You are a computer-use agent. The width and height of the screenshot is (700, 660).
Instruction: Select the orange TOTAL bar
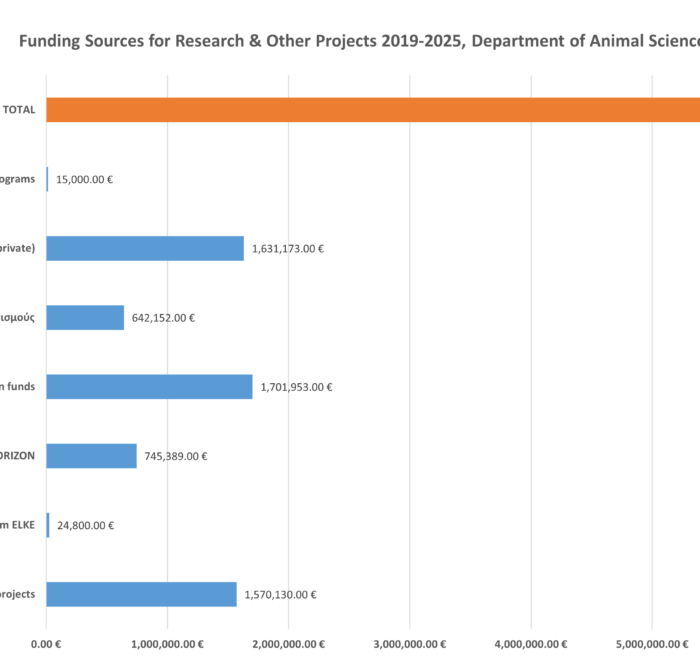click(373, 110)
